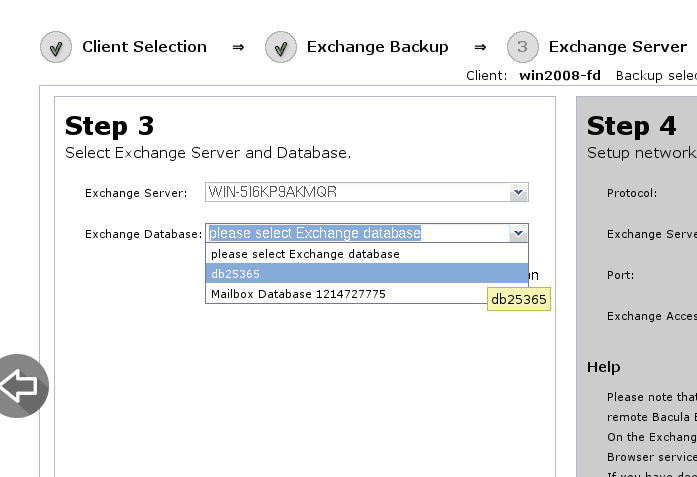Click the back arrow round button
697x477 pixels.
point(18,385)
